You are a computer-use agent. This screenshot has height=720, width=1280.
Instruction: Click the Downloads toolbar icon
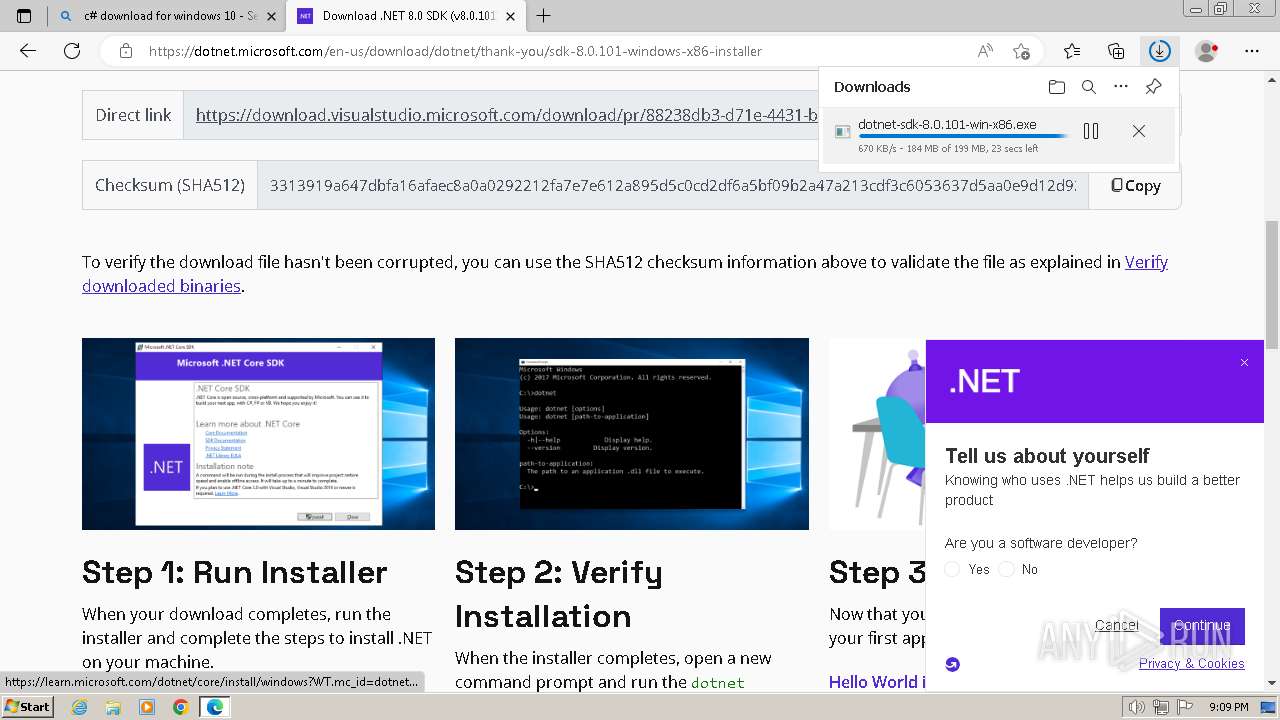tap(1159, 51)
